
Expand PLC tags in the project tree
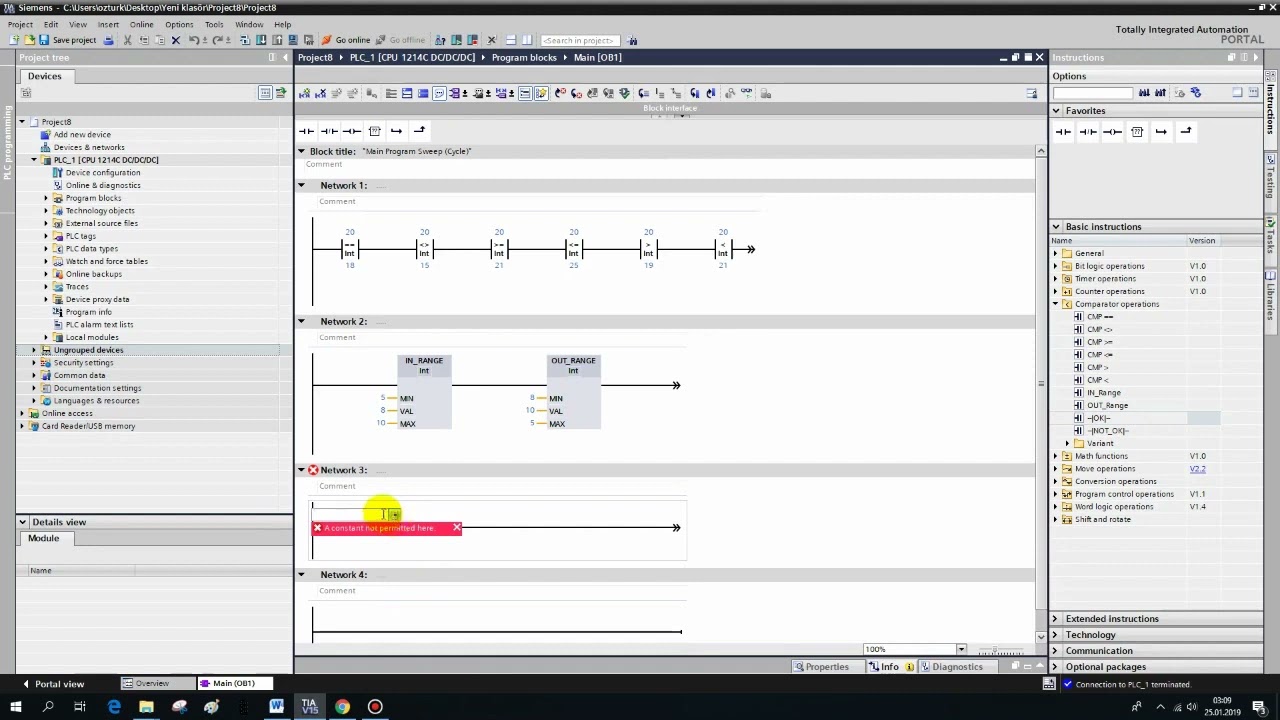pyautogui.click(x=45, y=236)
